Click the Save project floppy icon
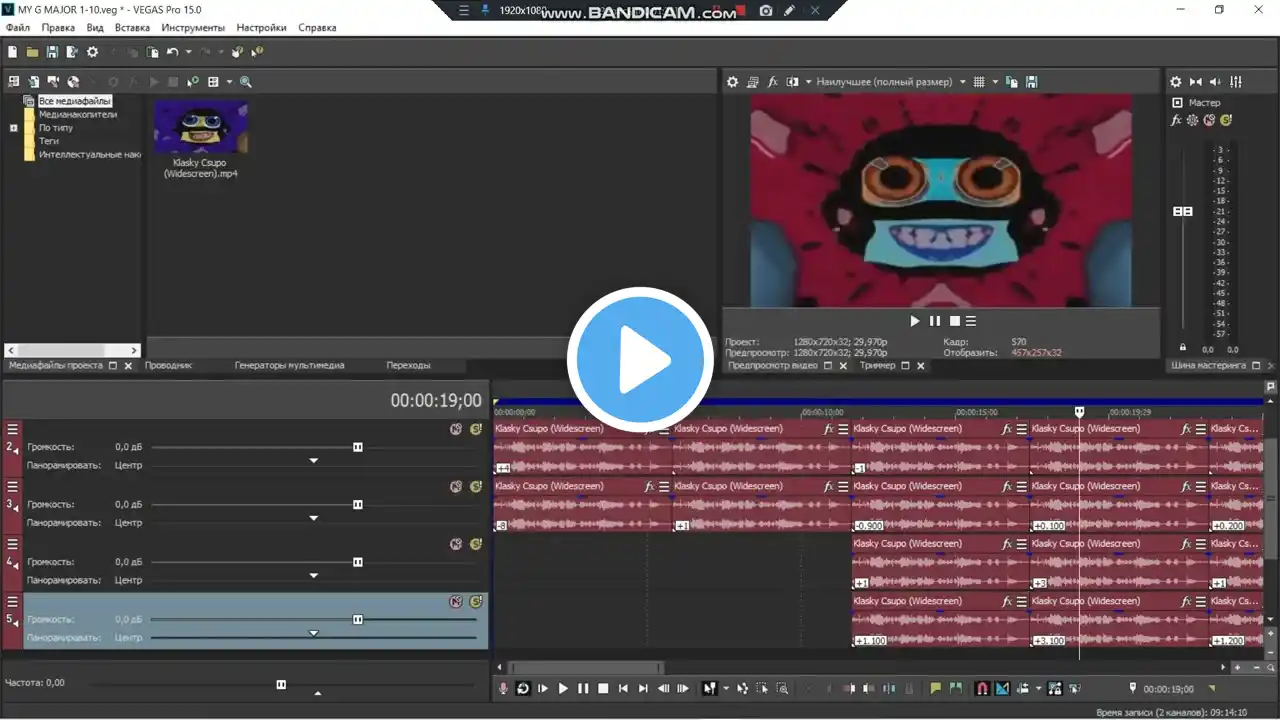1280x720 pixels. tap(52, 52)
